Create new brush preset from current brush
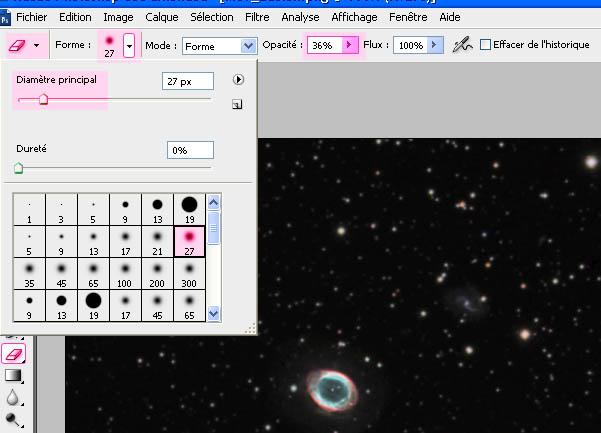This screenshot has width=601, height=433. coord(237,104)
